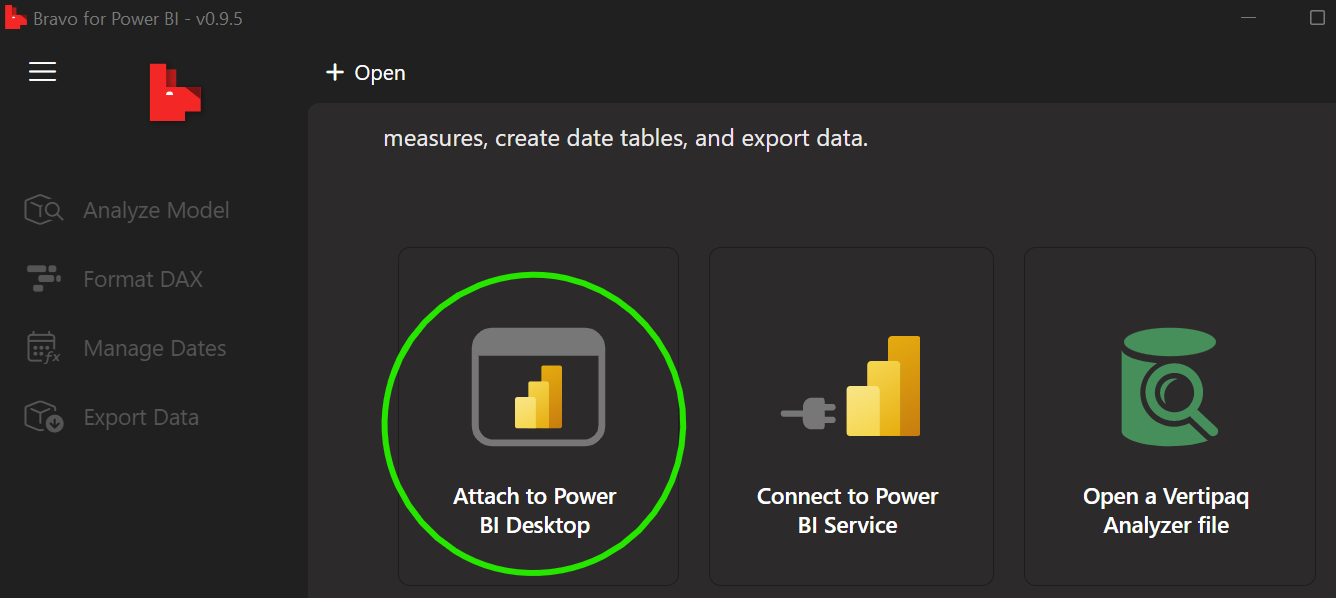Click the Vertipaq Analyzer database icon
The width and height of the screenshot is (1336, 598).
(x=1168, y=385)
